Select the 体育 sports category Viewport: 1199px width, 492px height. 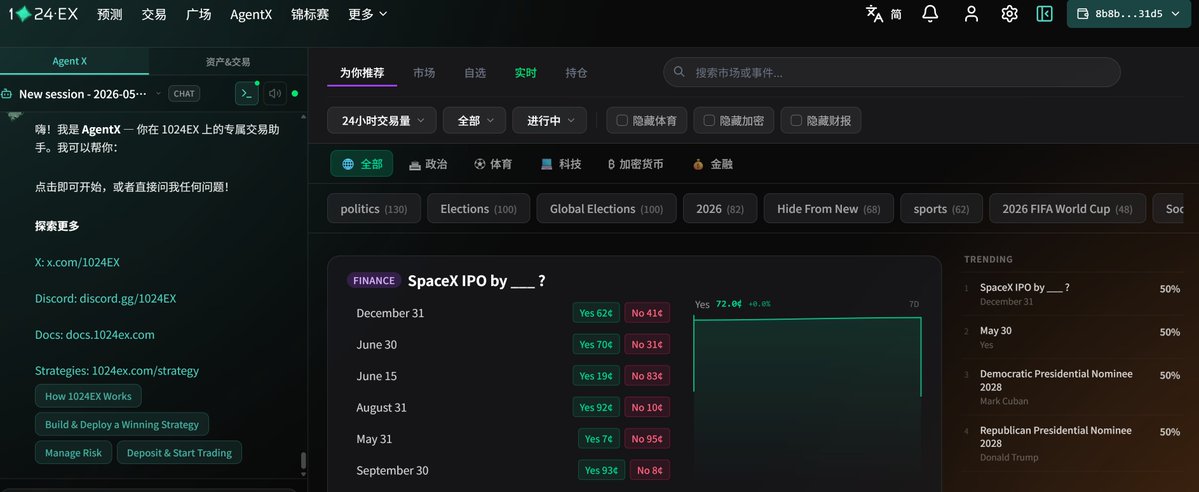click(x=493, y=164)
